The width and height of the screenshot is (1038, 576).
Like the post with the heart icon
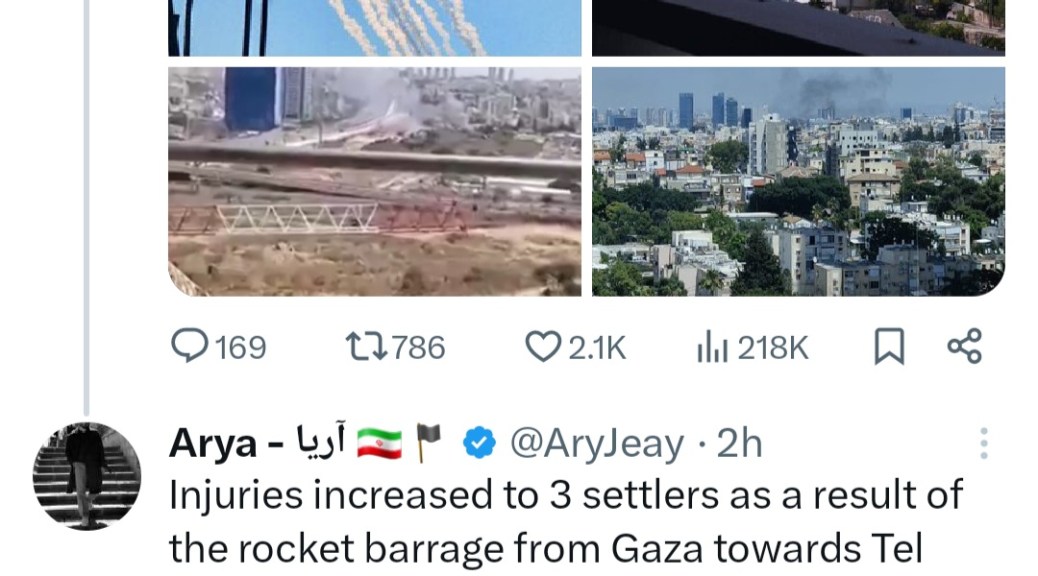click(x=543, y=347)
